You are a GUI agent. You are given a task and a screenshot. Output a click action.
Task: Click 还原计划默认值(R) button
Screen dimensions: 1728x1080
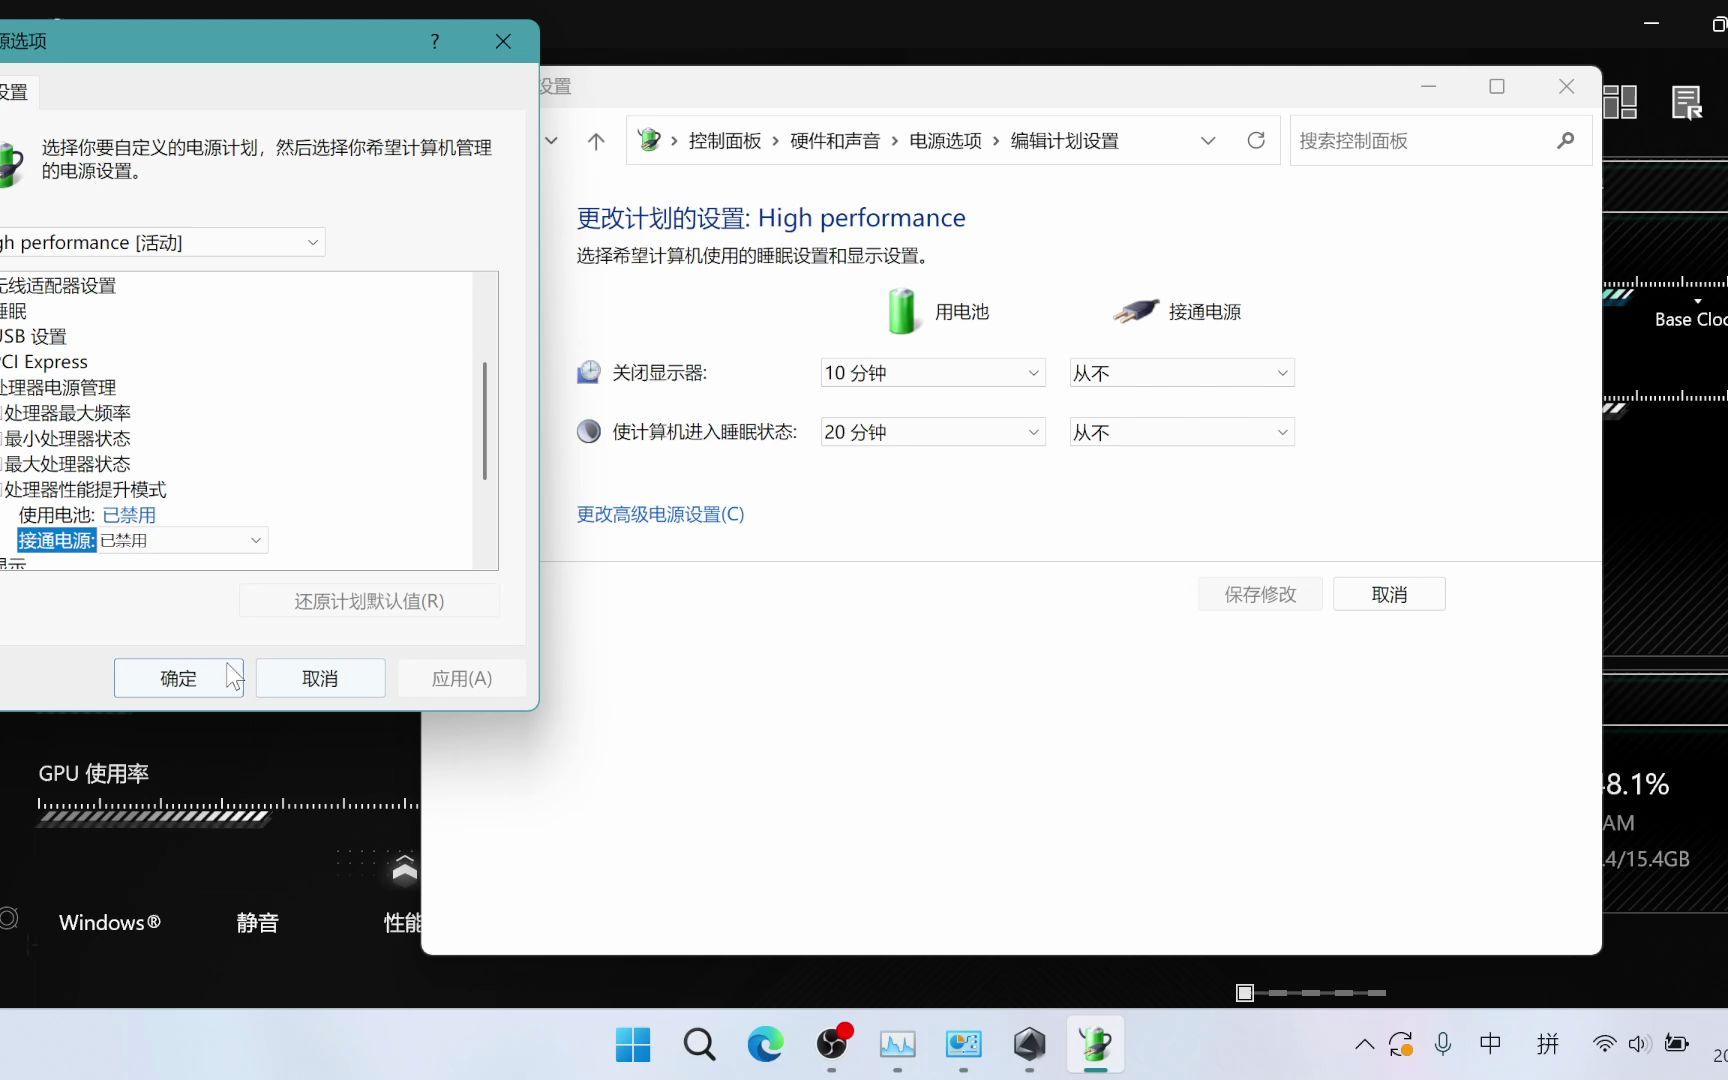point(369,601)
